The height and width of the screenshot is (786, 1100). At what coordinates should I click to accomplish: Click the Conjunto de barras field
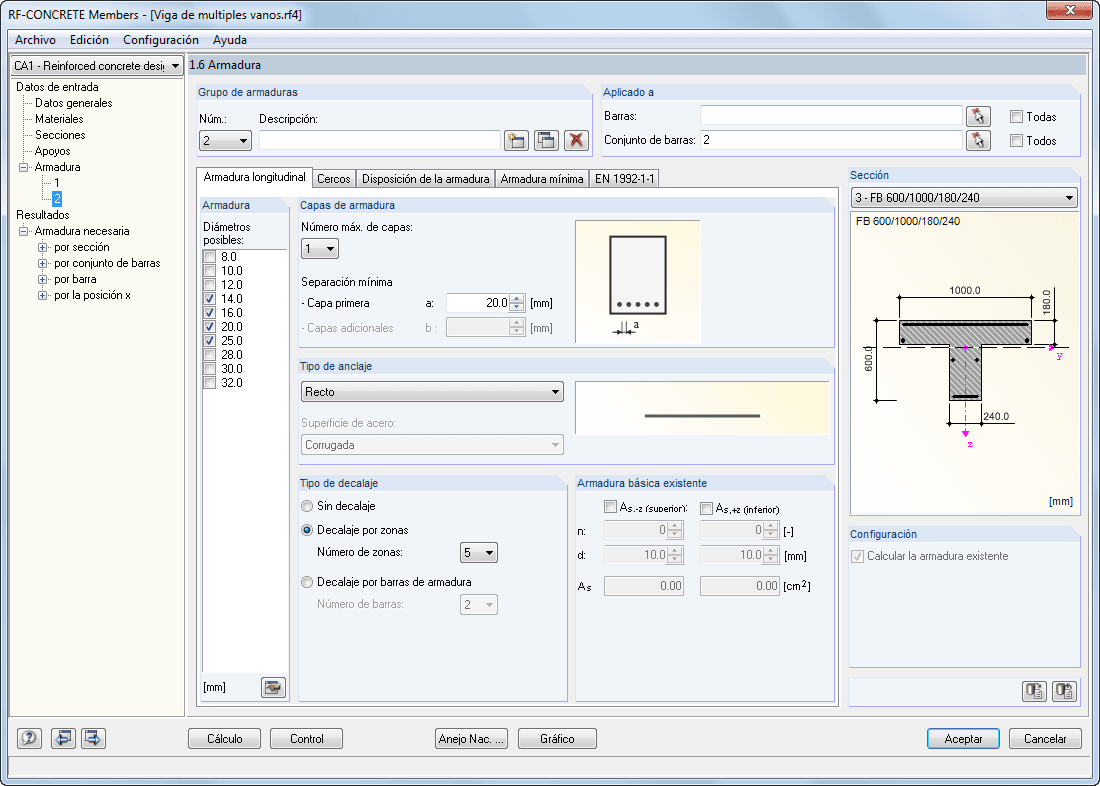[831, 140]
